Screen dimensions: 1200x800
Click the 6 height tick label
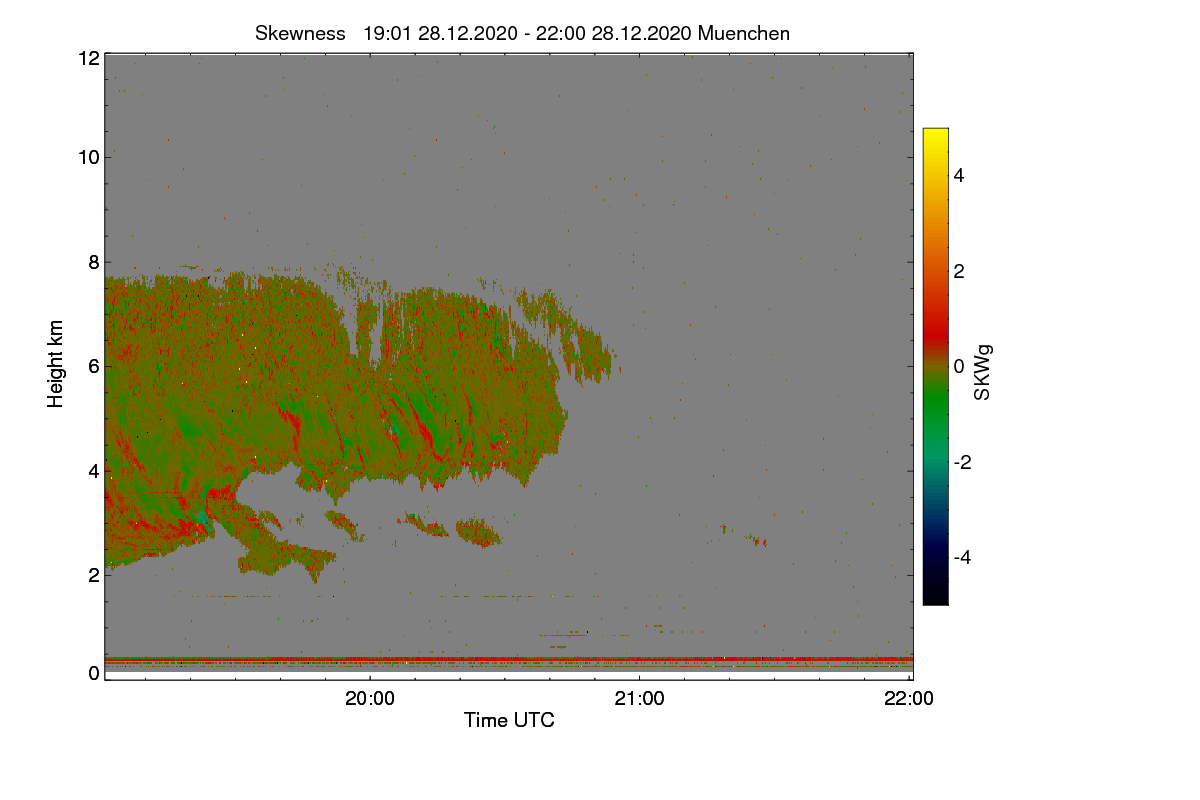coord(94,366)
